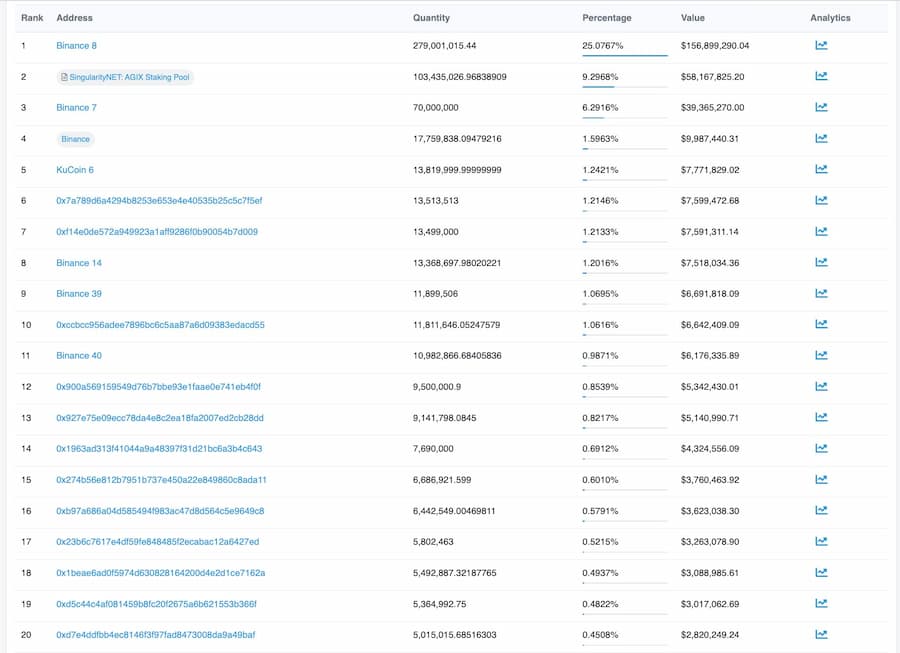Open the KuCoin 6 holder page
900x653 pixels.
75,170
